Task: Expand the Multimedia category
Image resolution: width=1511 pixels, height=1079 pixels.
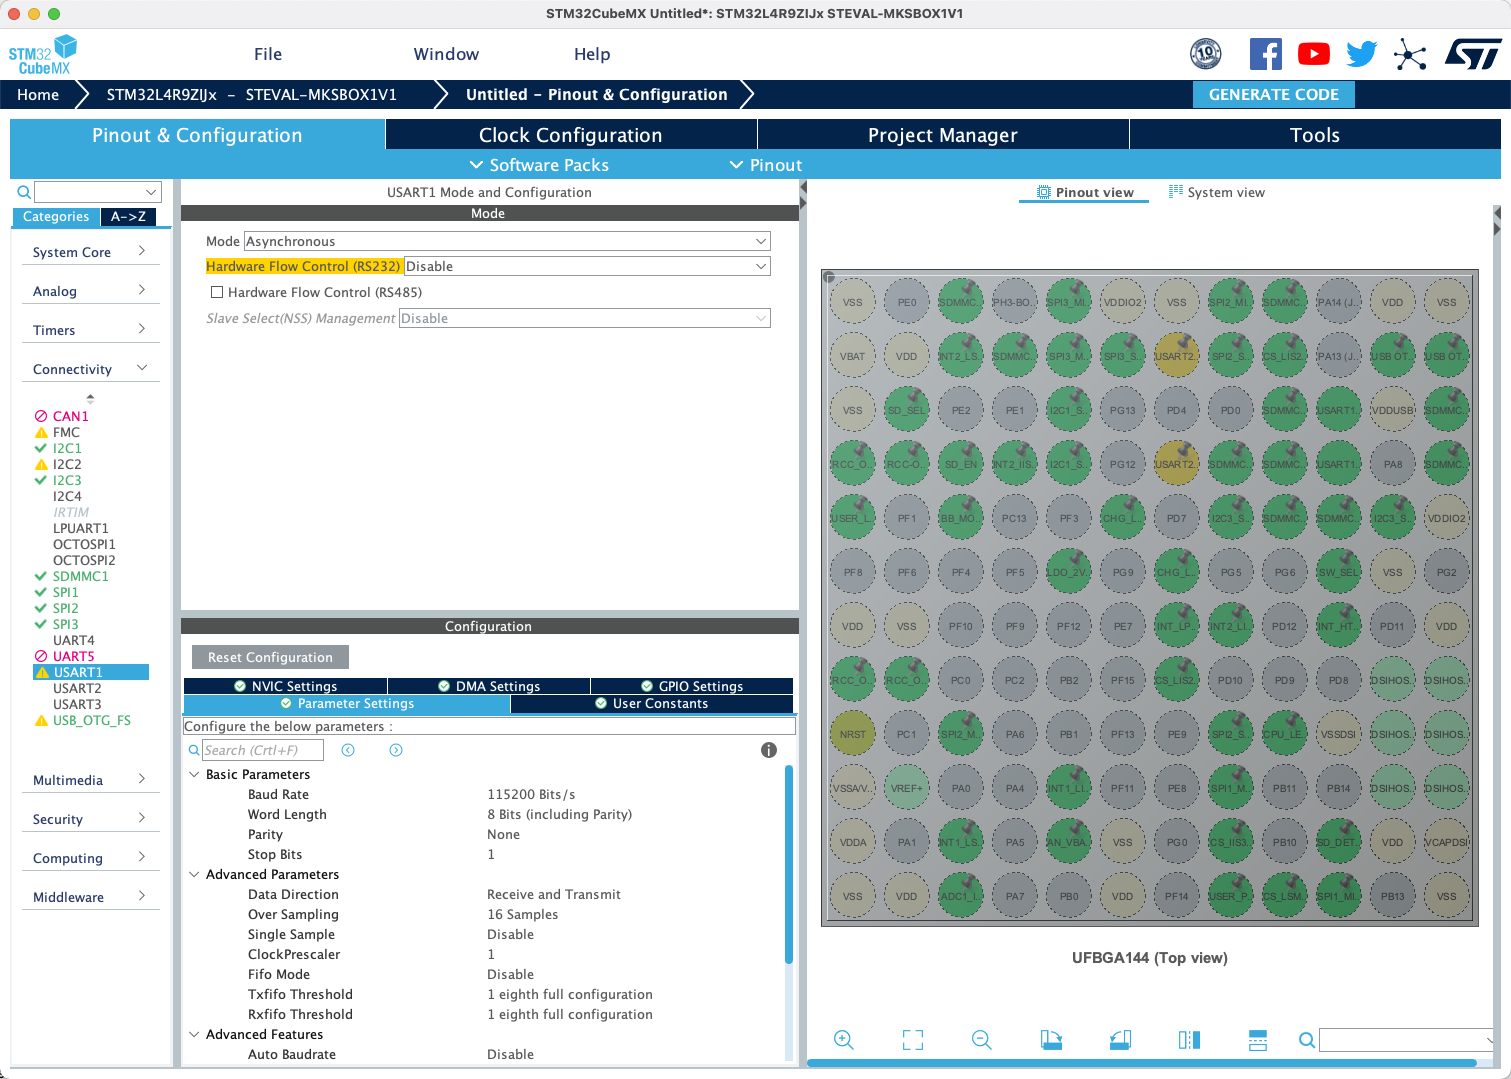Action: (x=90, y=780)
